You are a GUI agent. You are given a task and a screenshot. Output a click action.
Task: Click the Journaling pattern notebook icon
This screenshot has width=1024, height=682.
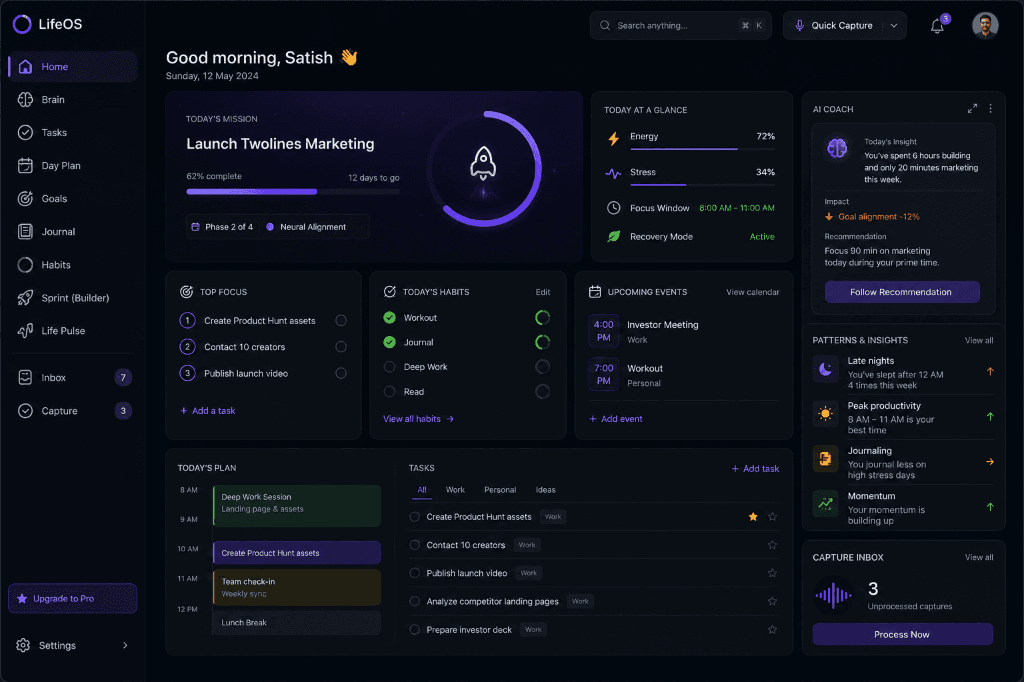pyautogui.click(x=825, y=459)
